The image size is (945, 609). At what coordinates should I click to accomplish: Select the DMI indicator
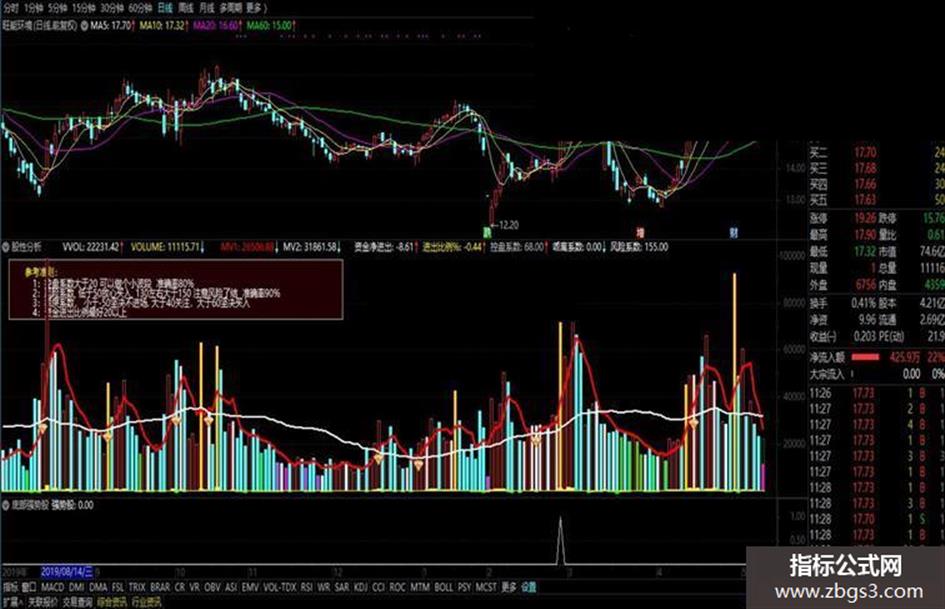(76, 586)
